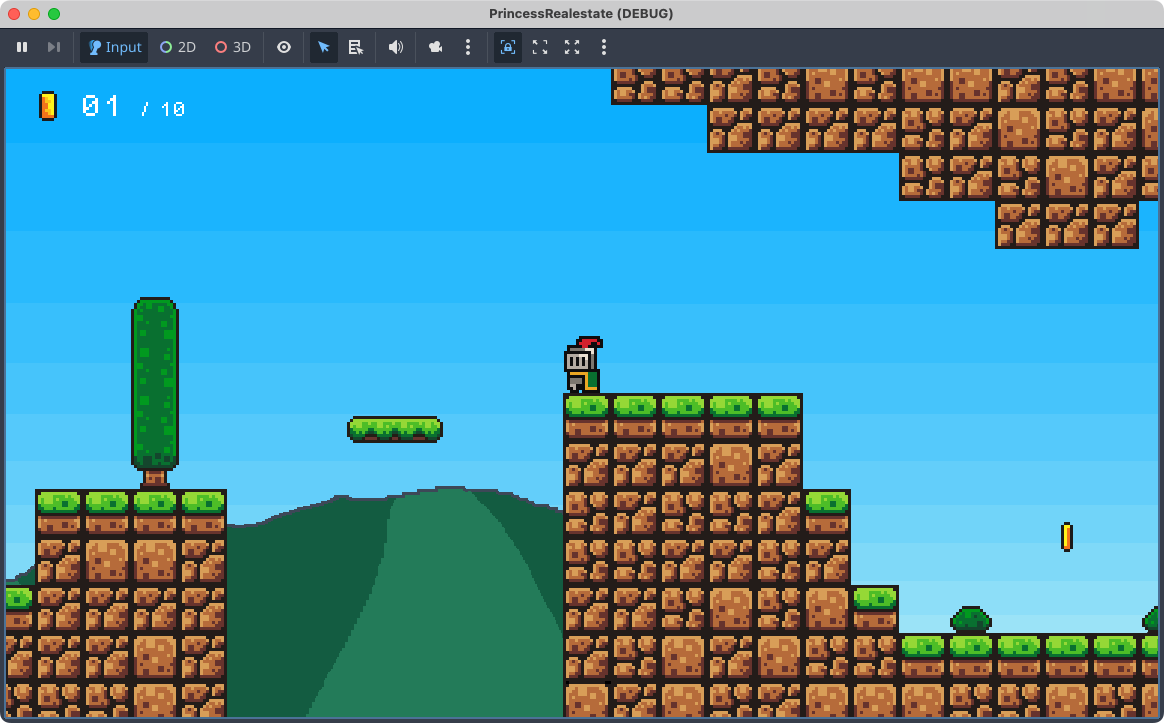Click the camera override icon
The width and height of the screenshot is (1164, 723).
tap(436, 47)
